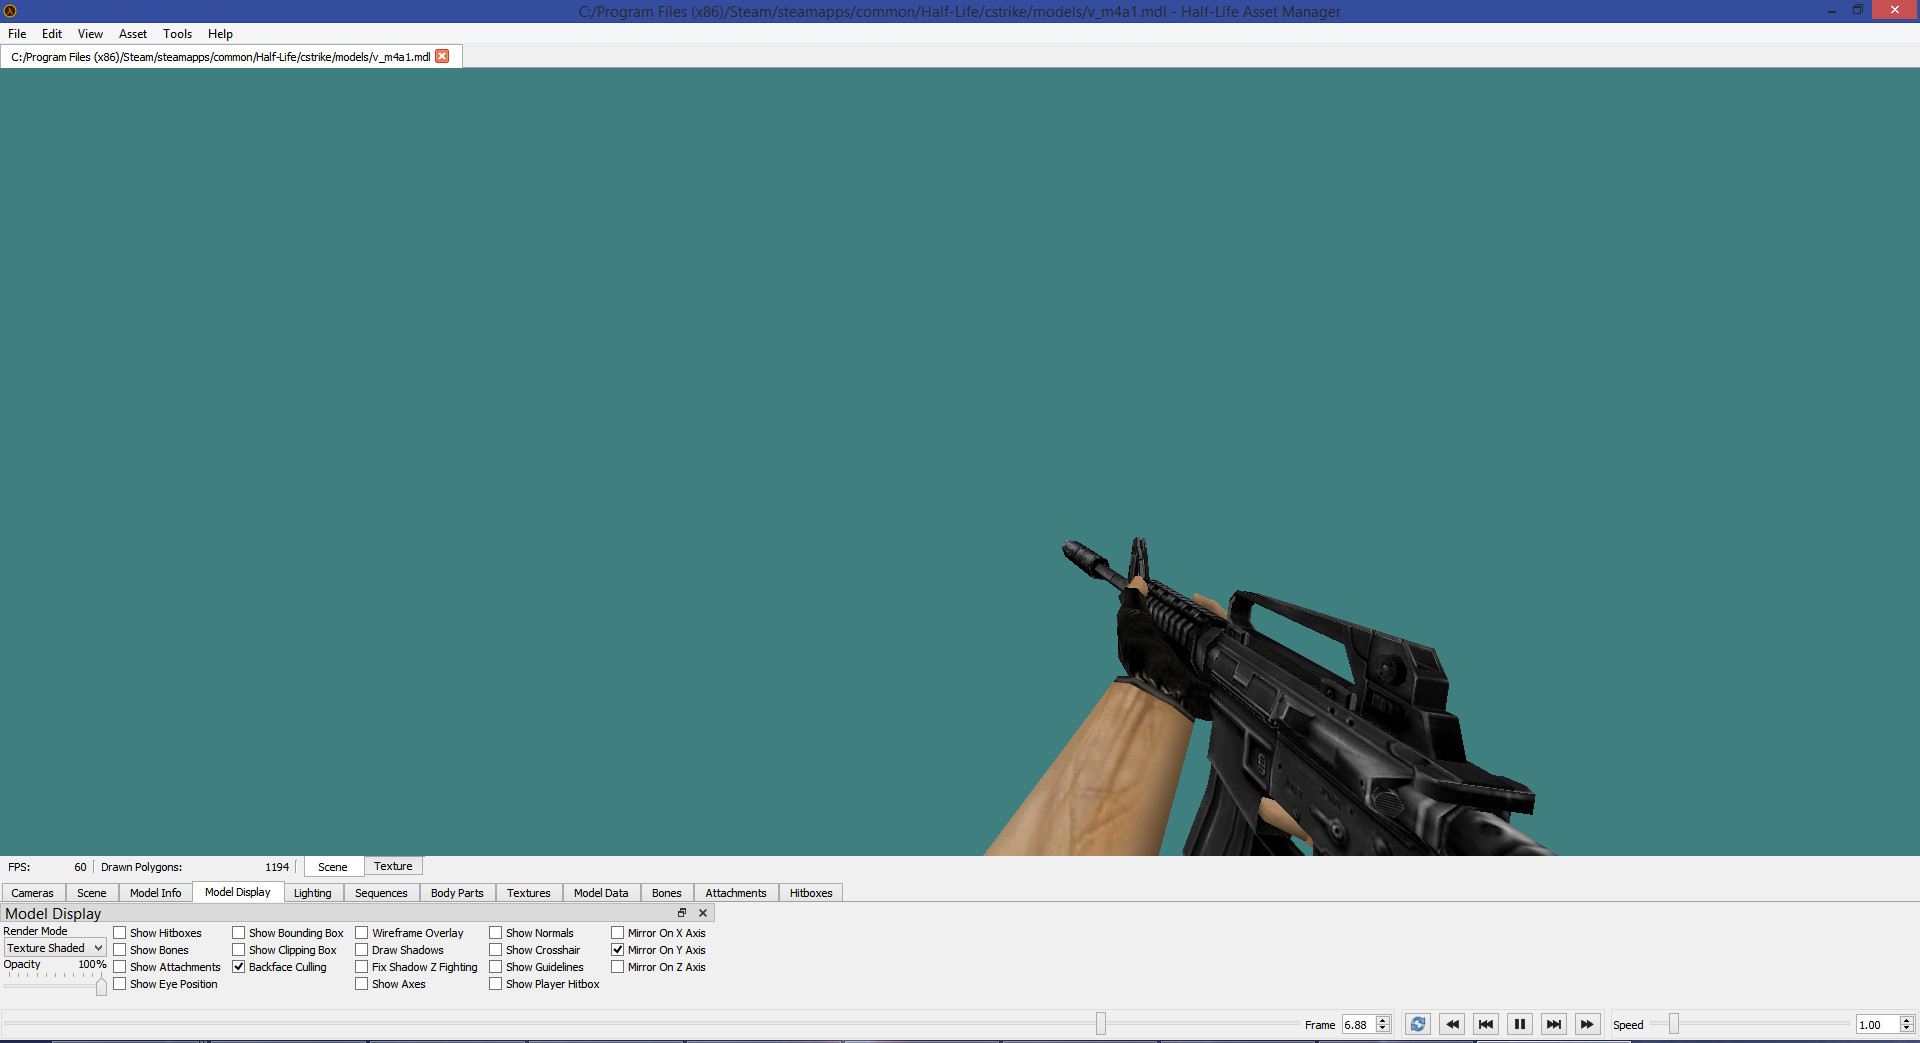Speed up playback with the fast-forward icon

pyautogui.click(x=1587, y=1024)
